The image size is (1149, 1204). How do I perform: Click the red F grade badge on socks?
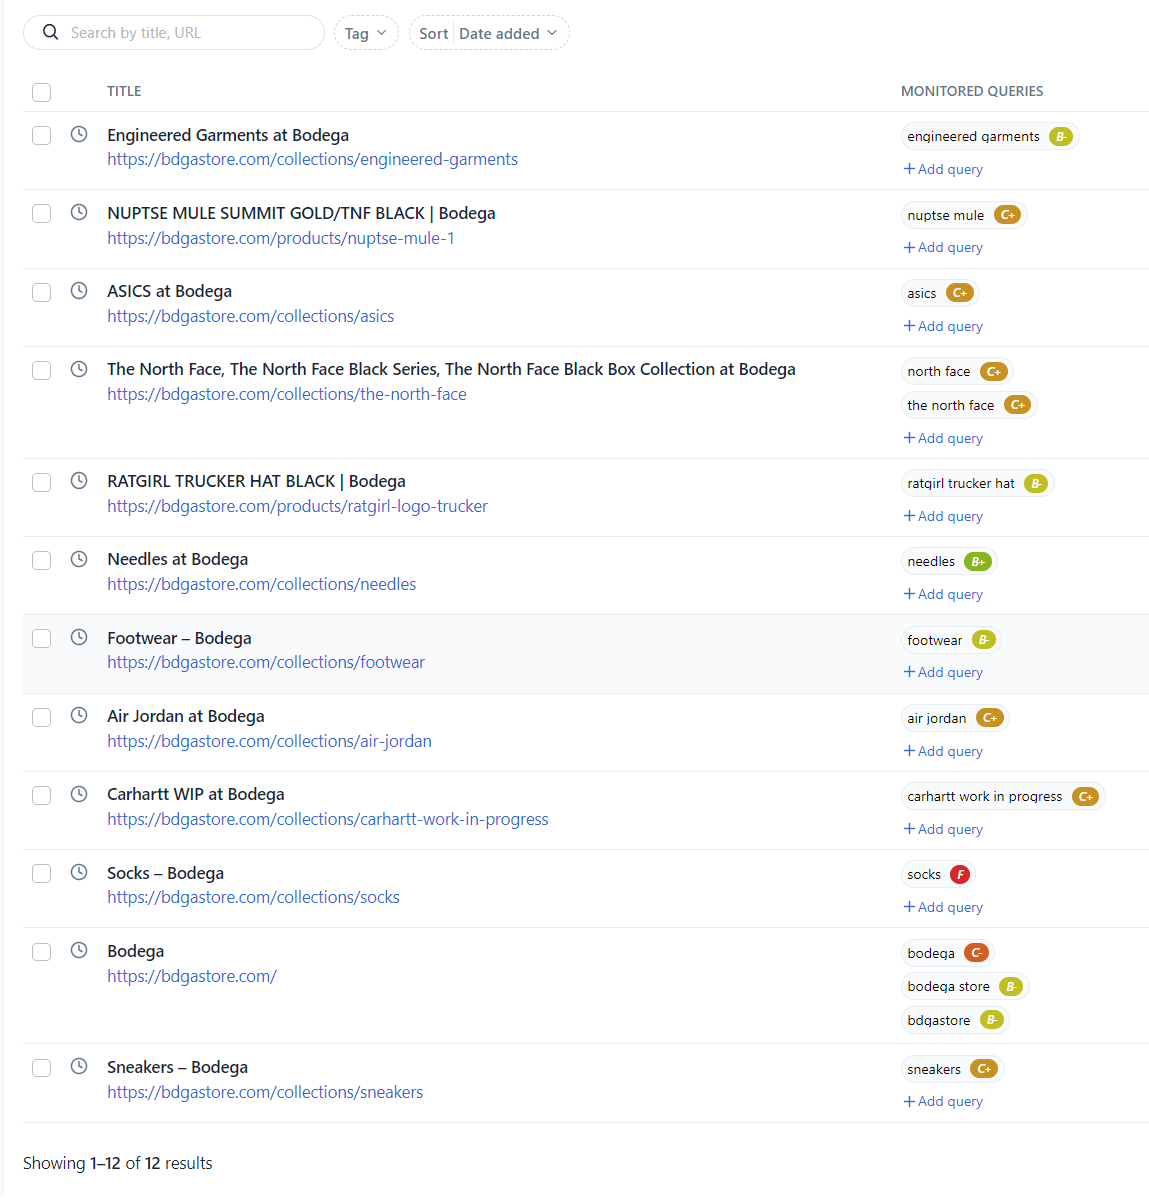click(960, 874)
